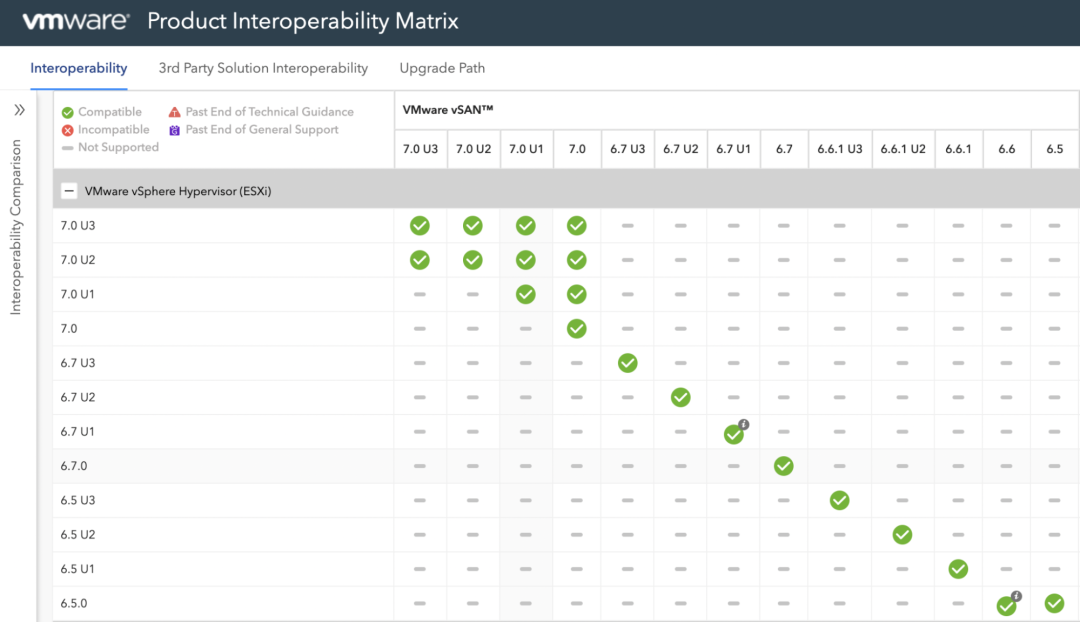Click the Past End of Technical Guidance triangle icon
Screen dimensions: 1080x622
[x=174, y=112]
